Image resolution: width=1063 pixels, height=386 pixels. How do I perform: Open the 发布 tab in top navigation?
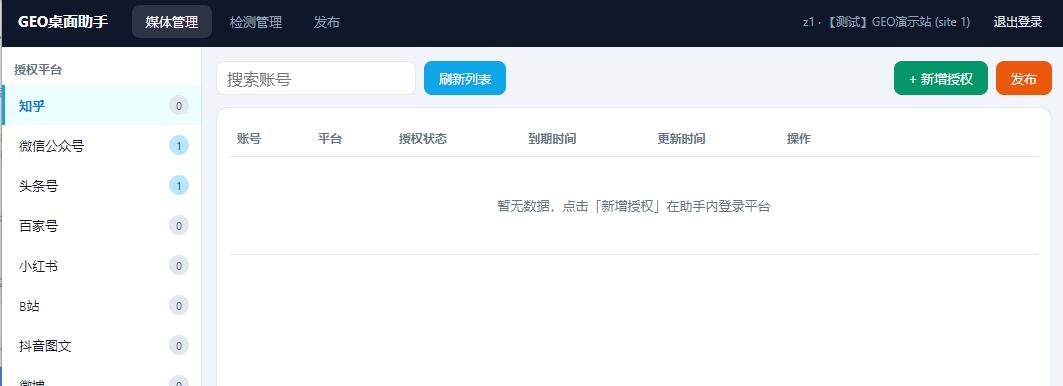(x=327, y=22)
